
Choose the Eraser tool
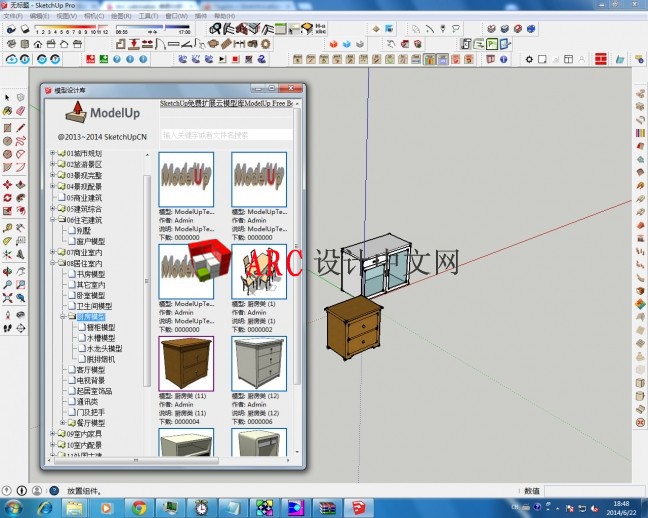(20, 111)
